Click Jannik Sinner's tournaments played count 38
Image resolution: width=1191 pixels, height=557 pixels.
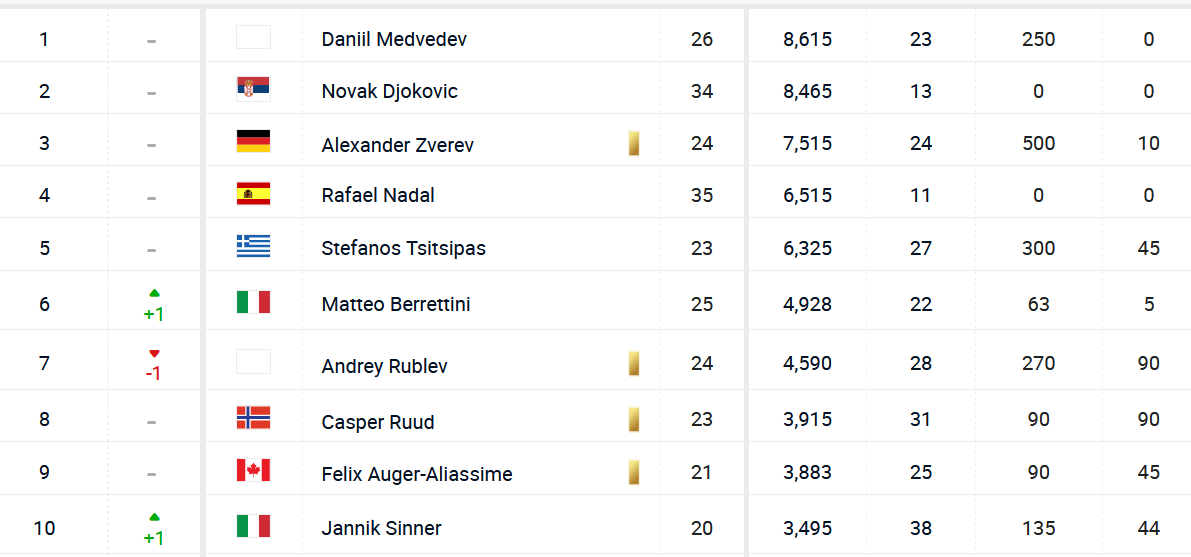pos(921,528)
